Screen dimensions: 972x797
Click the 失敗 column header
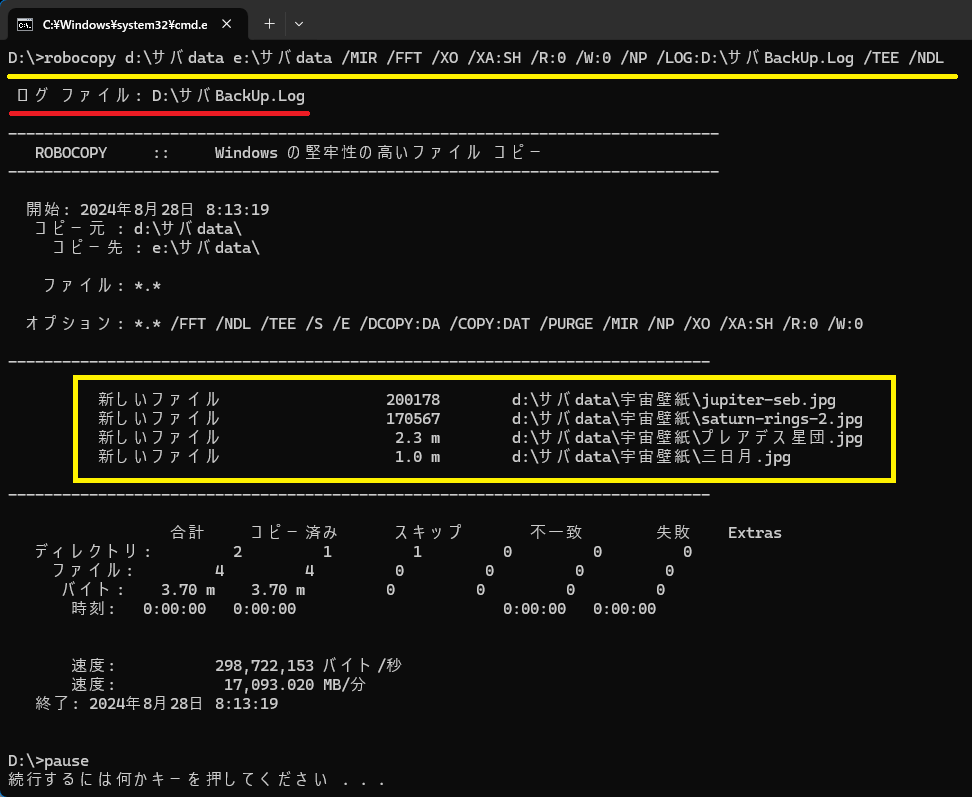(673, 532)
